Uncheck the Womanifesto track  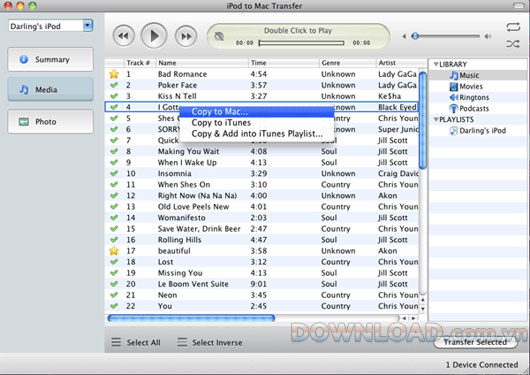[x=114, y=218]
